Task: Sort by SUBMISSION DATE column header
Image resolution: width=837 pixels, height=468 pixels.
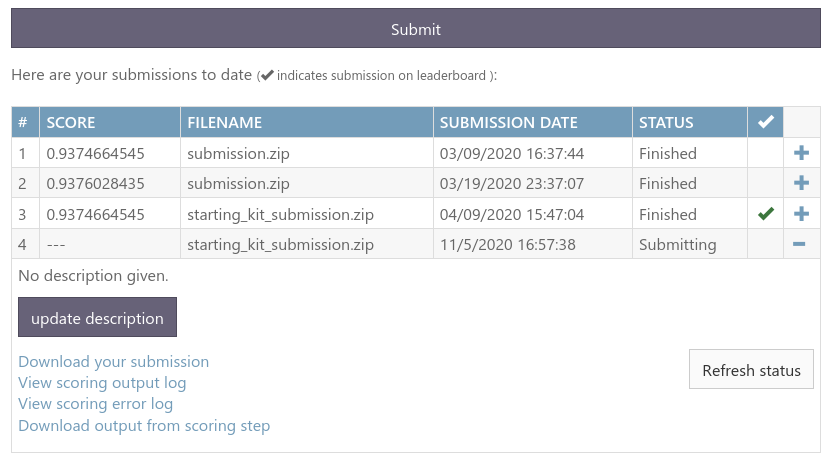Action: (508, 123)
